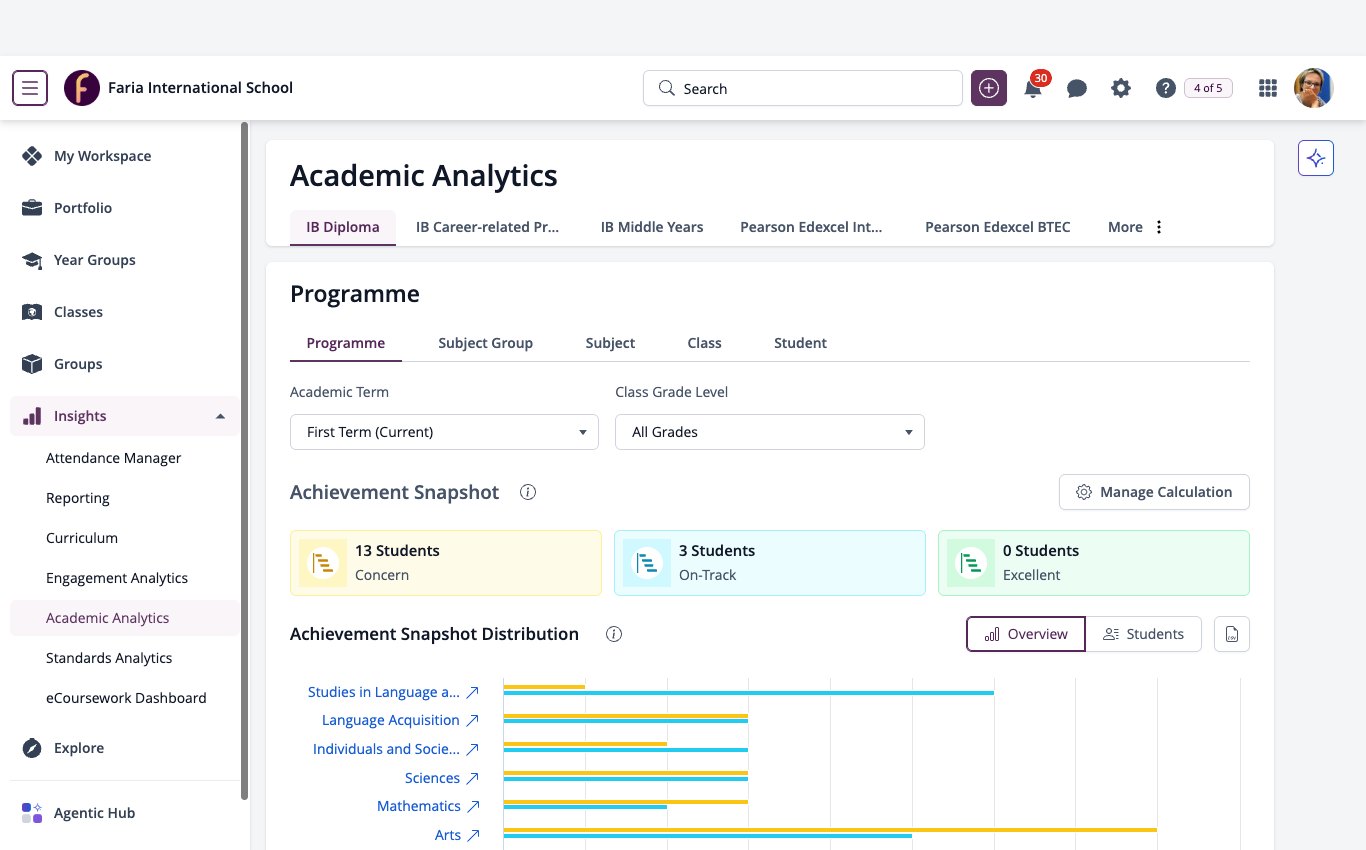This screenshot has width=1366, height=850.
Task: Click the Year Groups graduation cap icon
Action: point(32,260)
